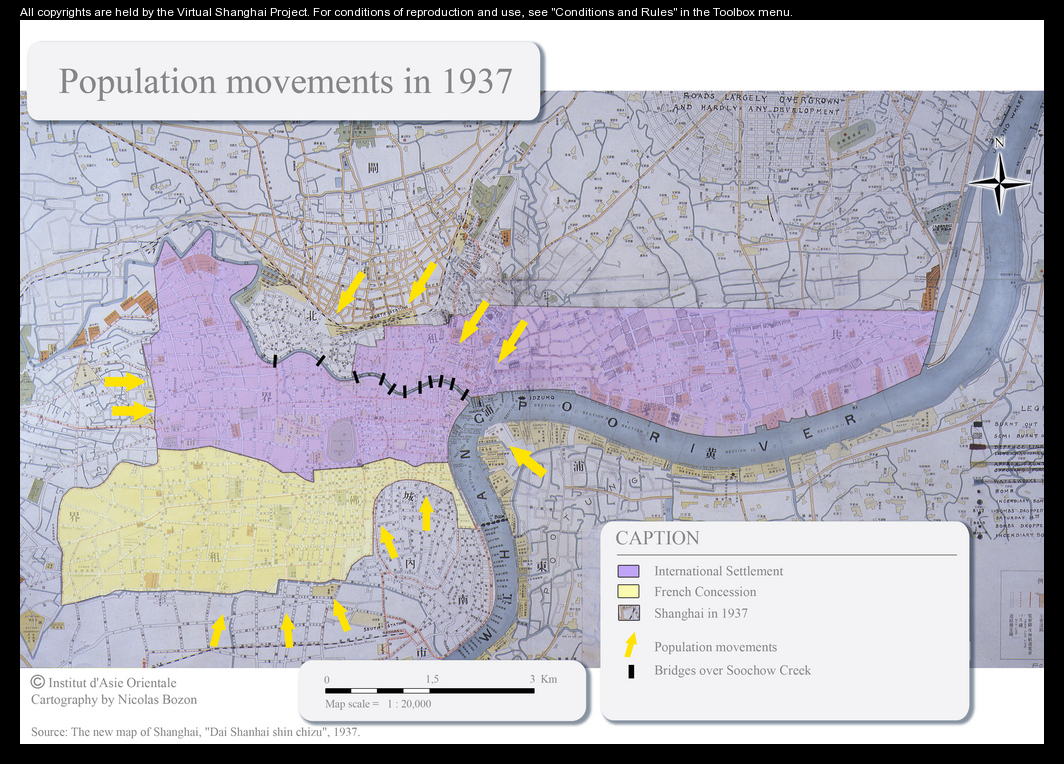Select the yellow French Concession legend swatch

pos(629,592)
